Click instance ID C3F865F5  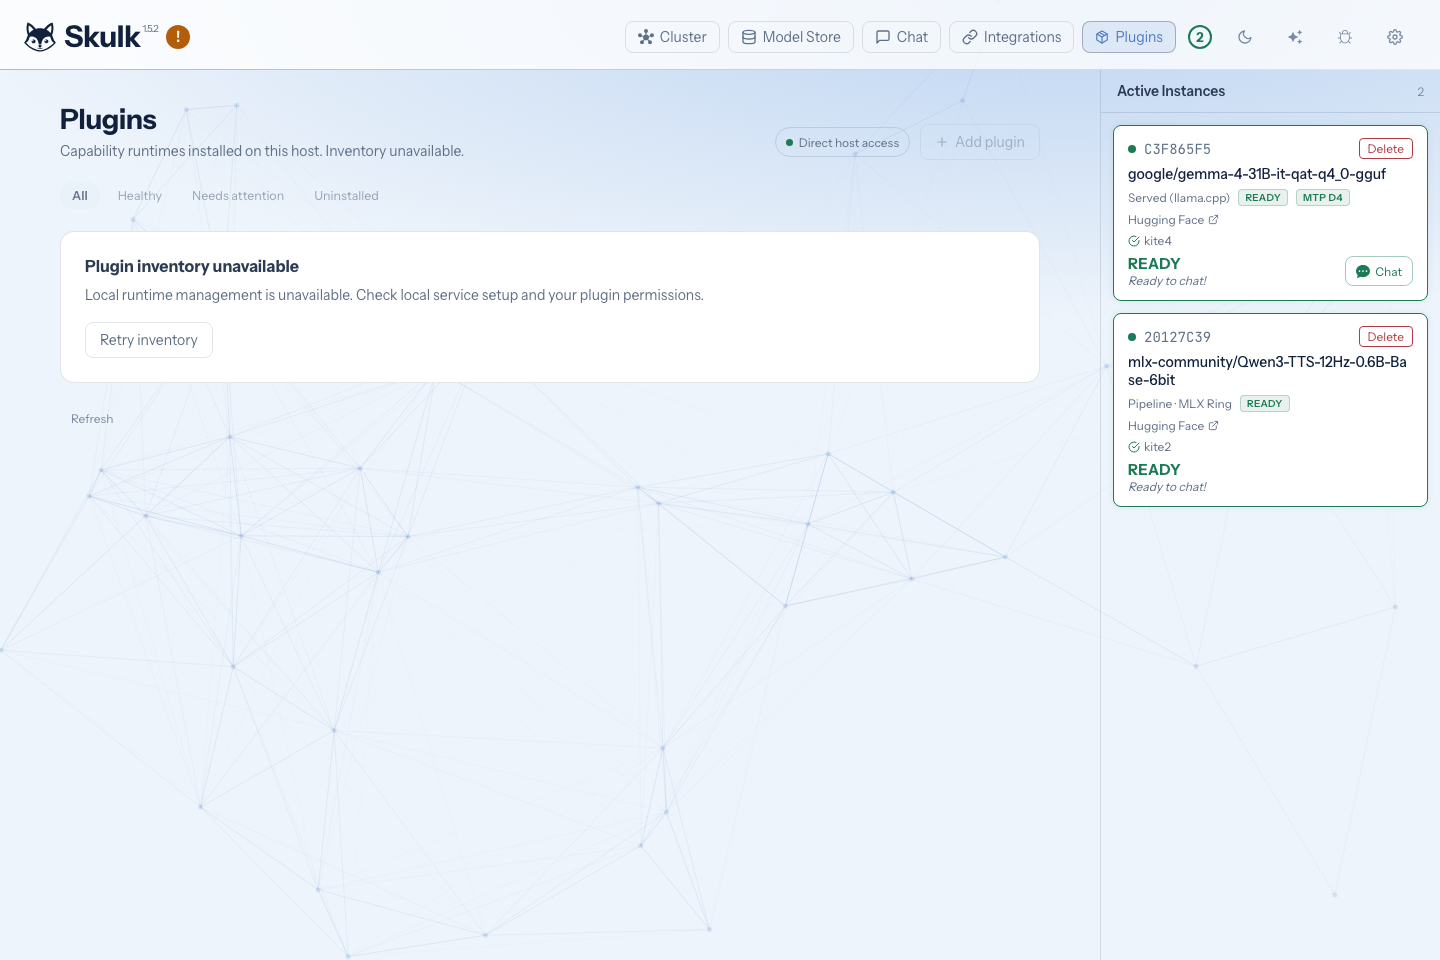coord(1177,149)
